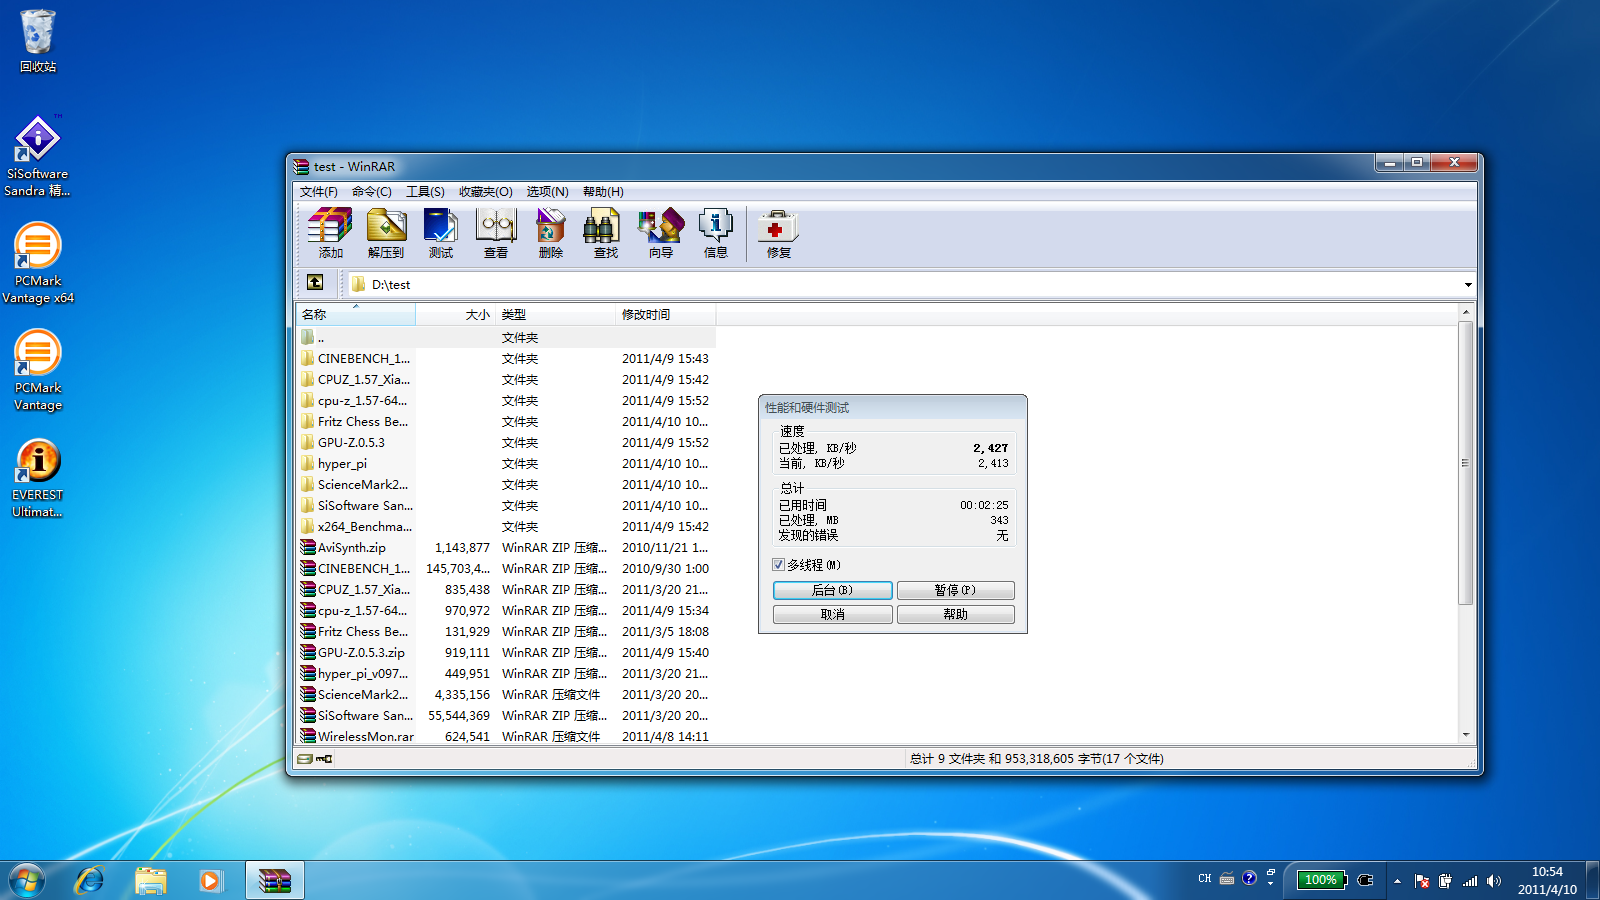This screenshot has width=1600, height=900.
Task: Click the file list vertical scrollbar thumb
Action: [1465, 463]
